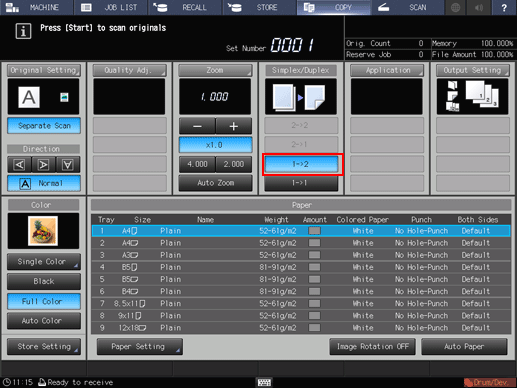
Task: Select tray 6 B4 paper row
Action: click(x=301, y=292)
